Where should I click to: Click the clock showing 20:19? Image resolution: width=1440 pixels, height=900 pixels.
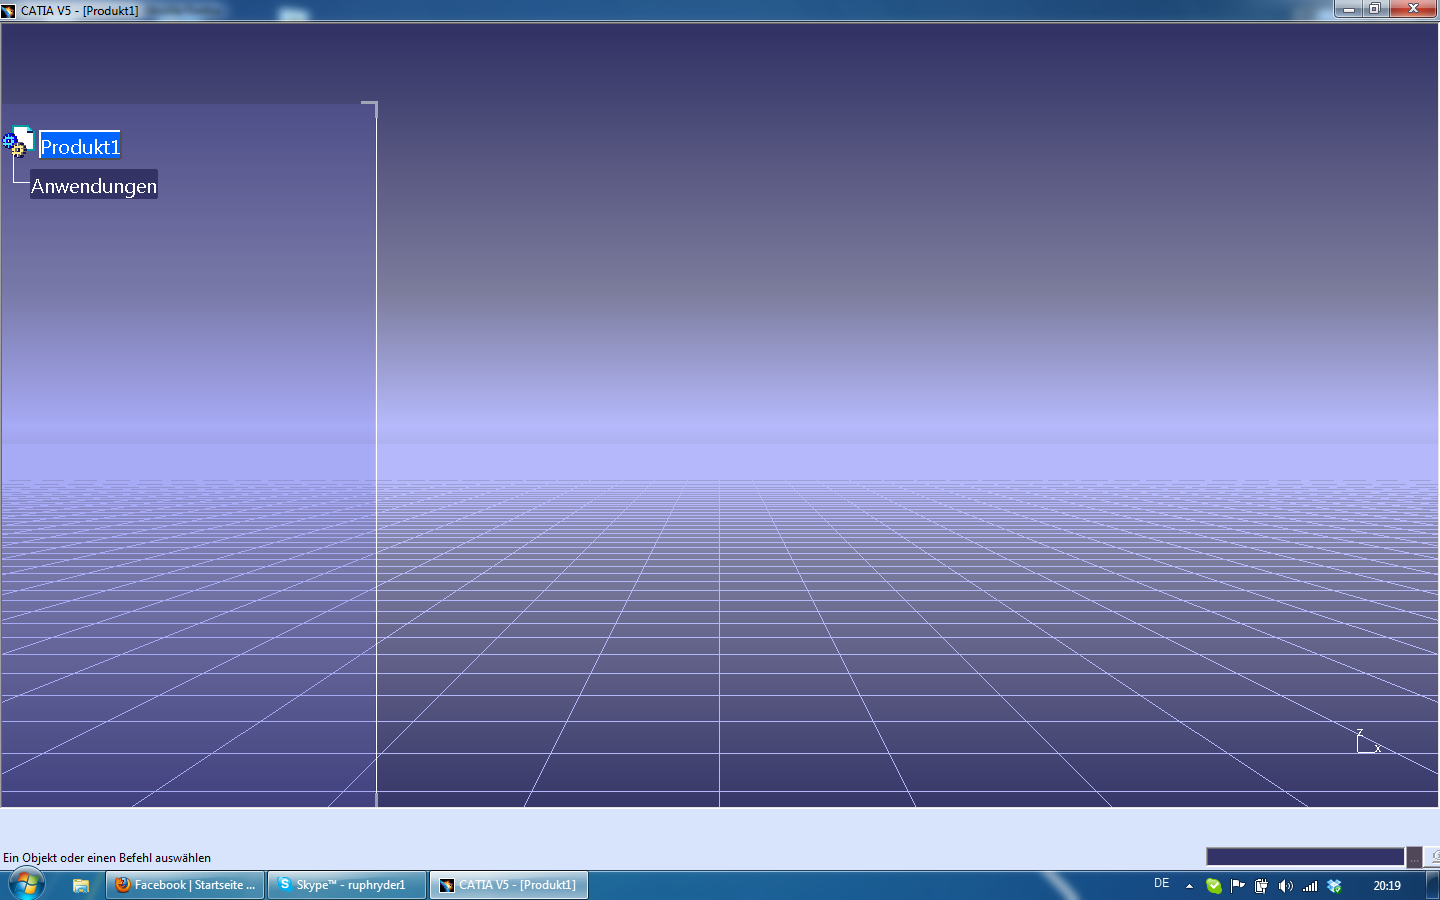coord(1387,886)
